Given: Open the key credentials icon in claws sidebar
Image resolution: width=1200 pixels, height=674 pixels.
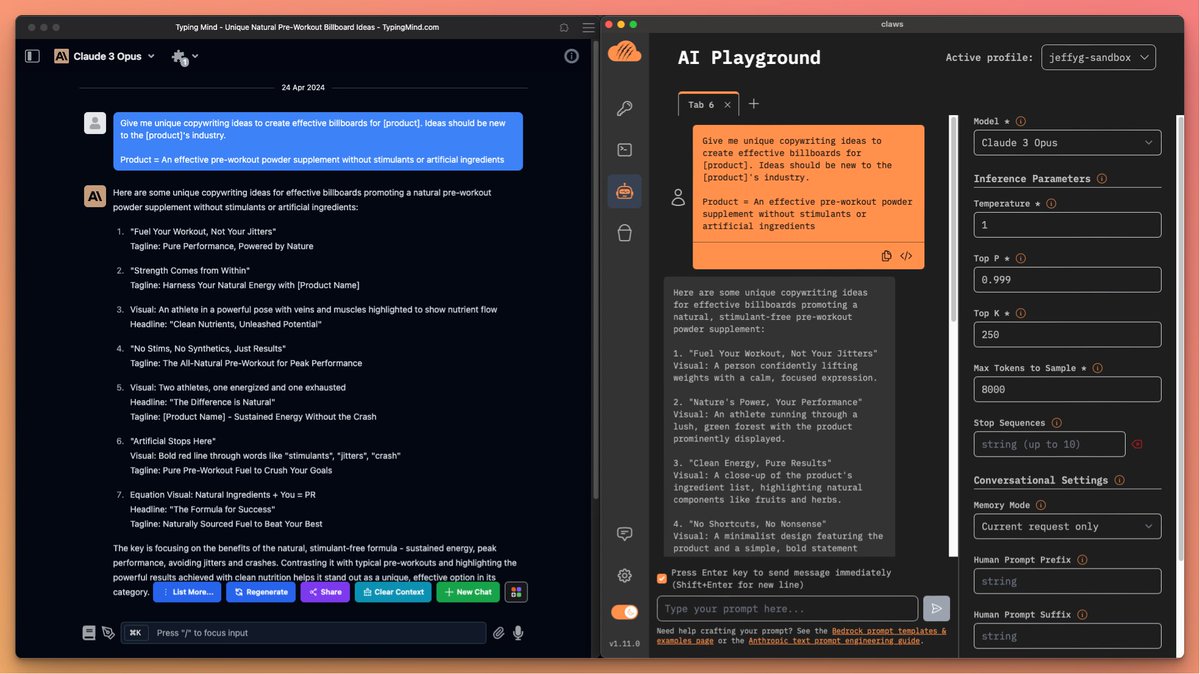Looking at the screenshot, I should 624,108.
